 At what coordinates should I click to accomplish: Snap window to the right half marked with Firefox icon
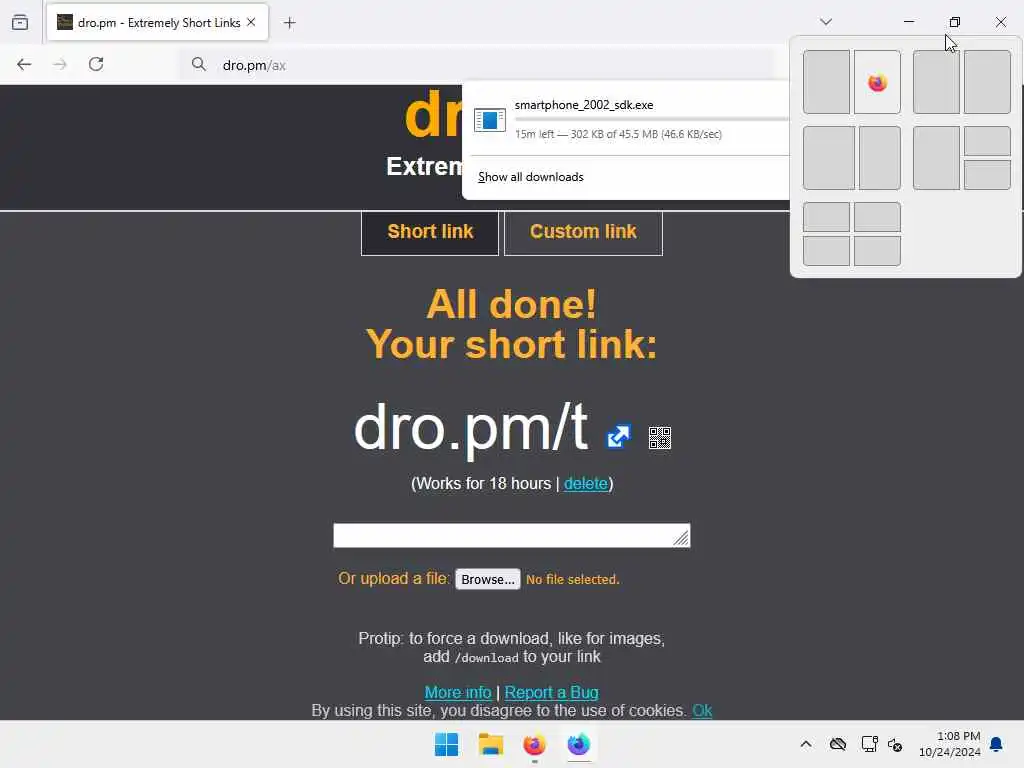pyautogui.click(x=877, y=82)
